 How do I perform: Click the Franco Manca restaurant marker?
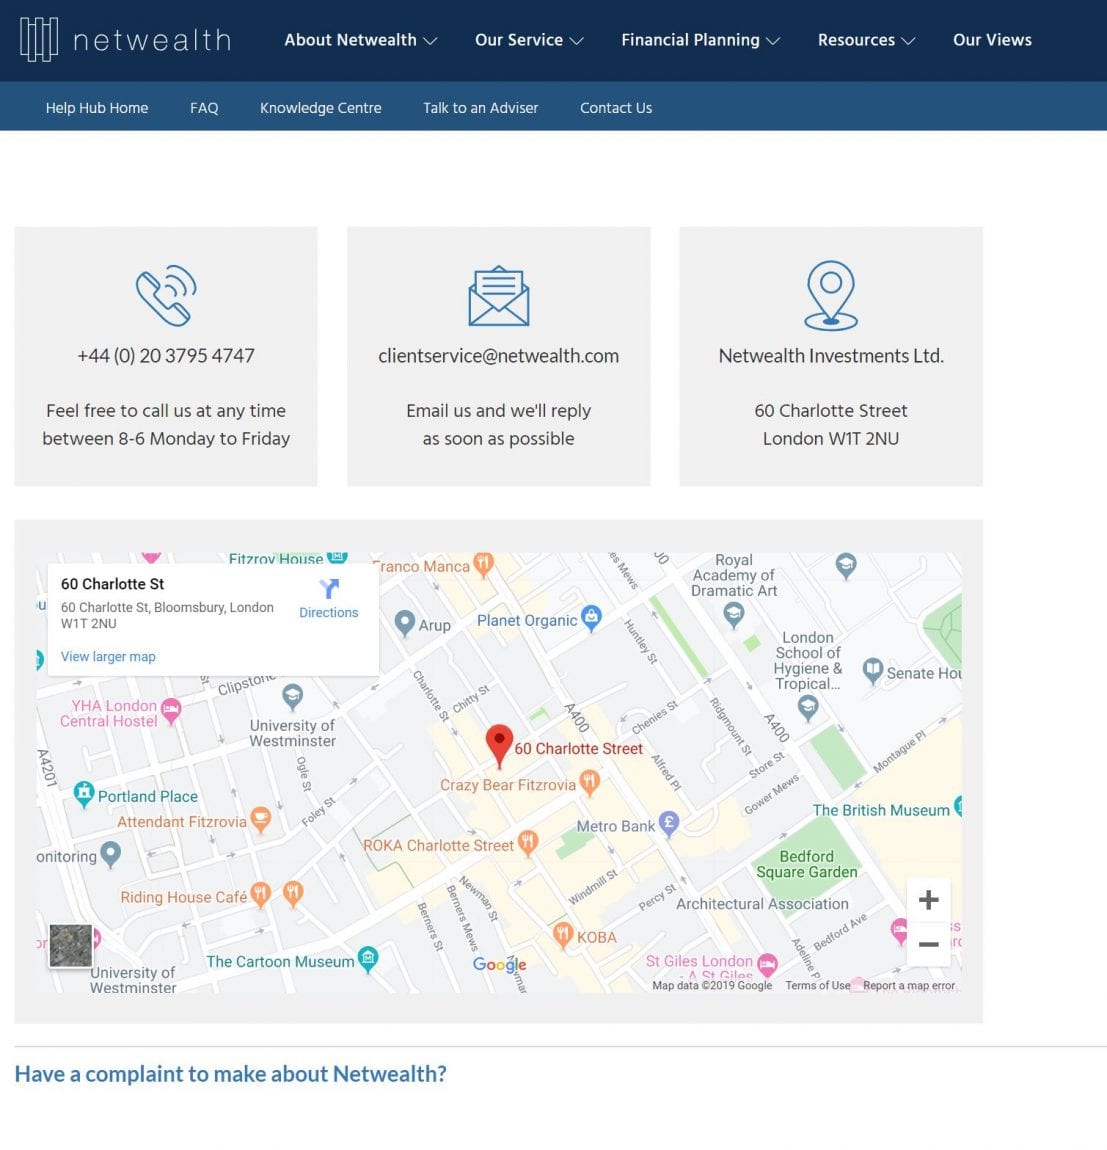click(x=483, y=564)
